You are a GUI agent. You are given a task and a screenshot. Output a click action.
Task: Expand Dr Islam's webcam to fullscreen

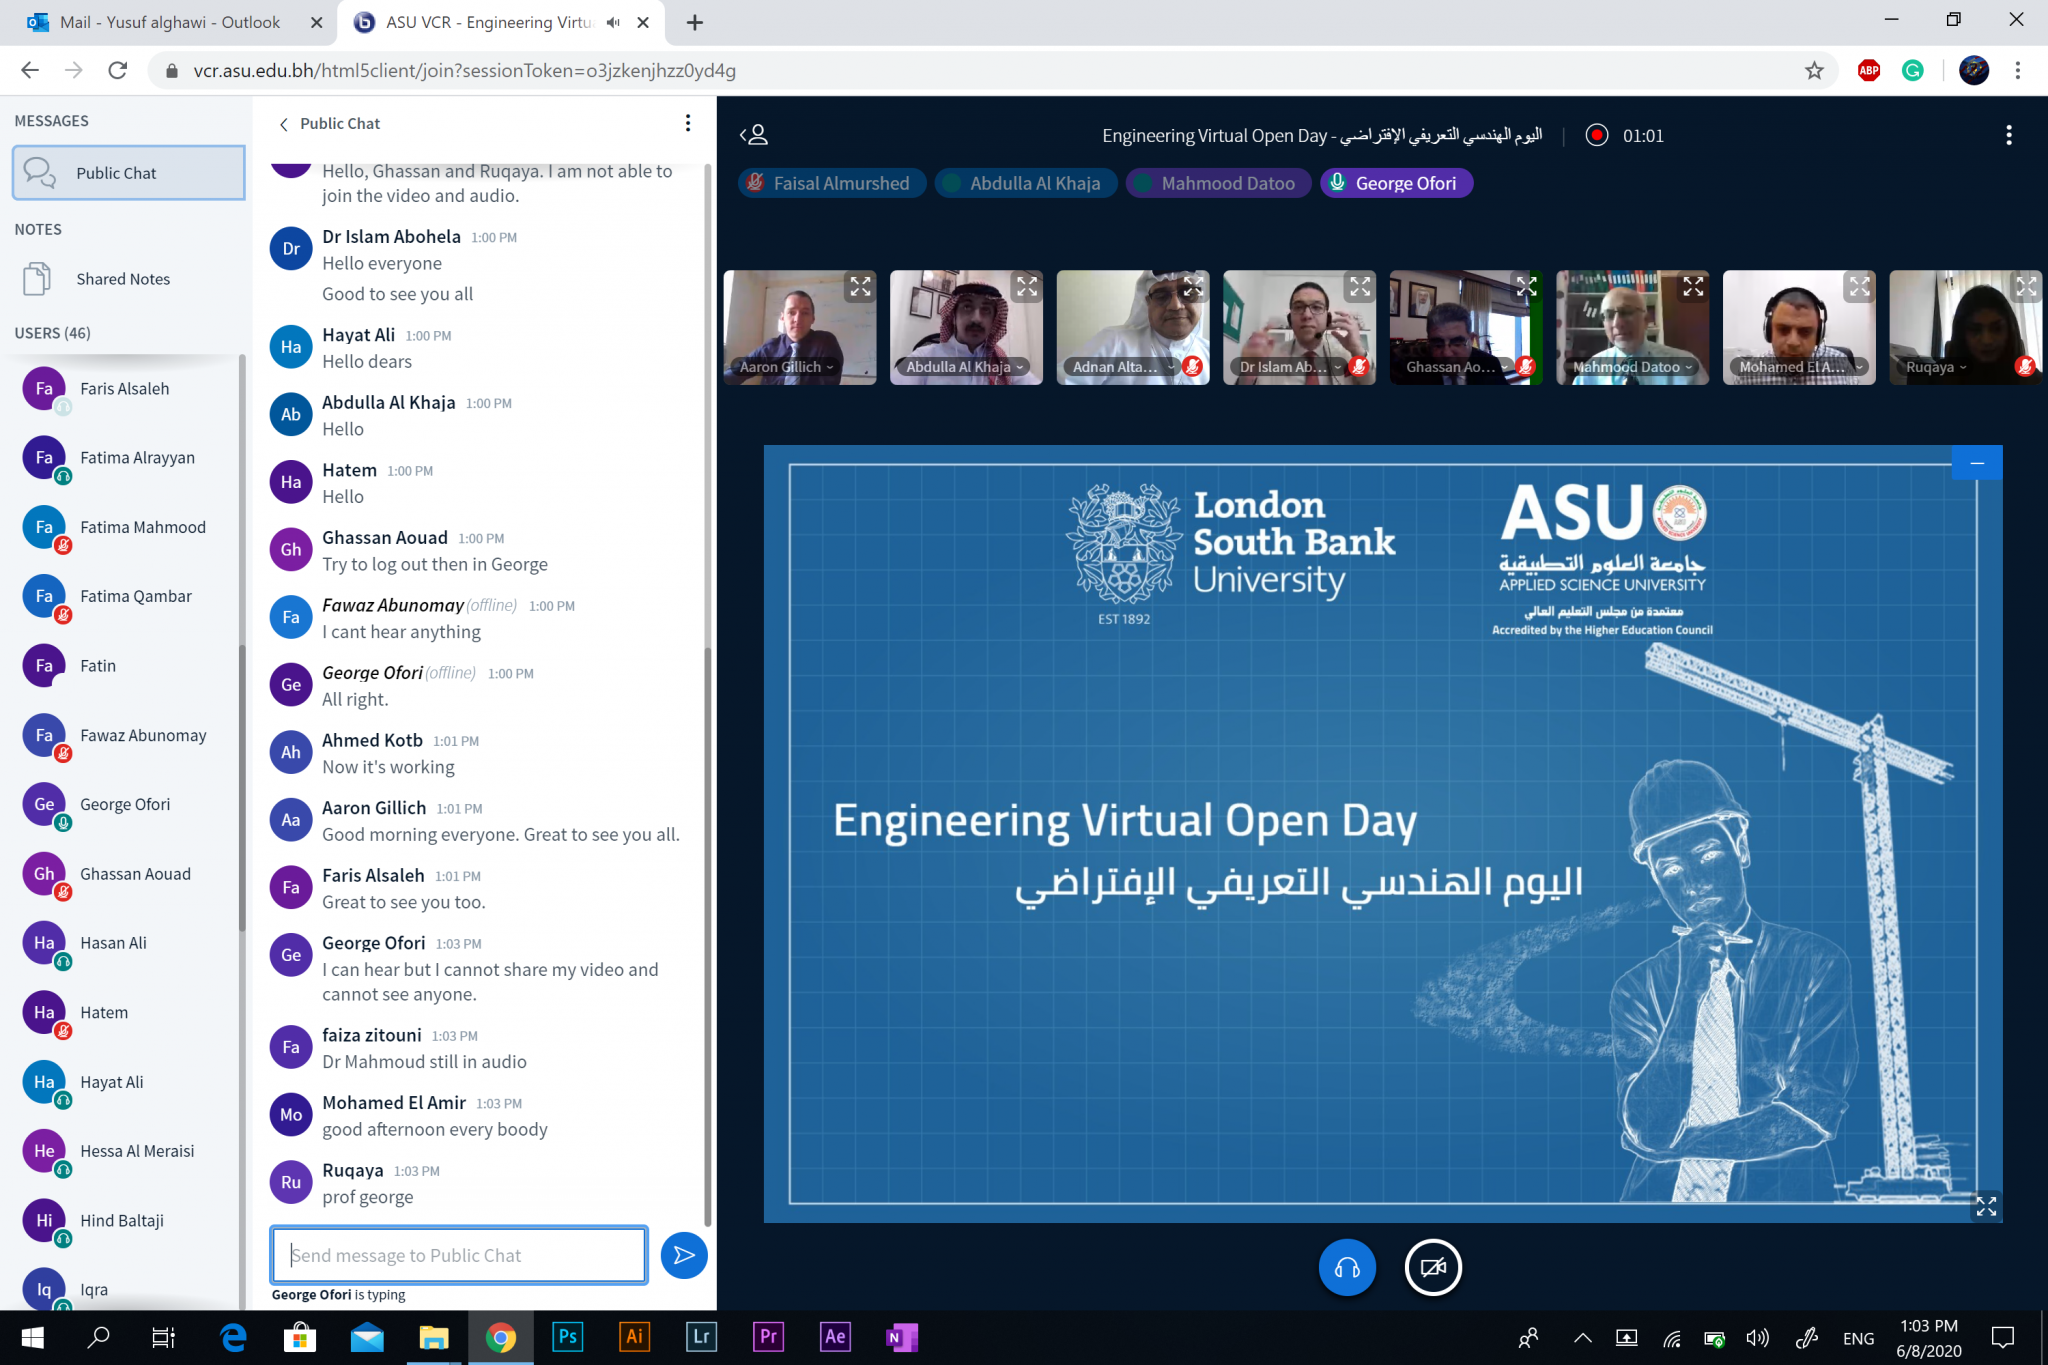click(x=1360, y=287)
